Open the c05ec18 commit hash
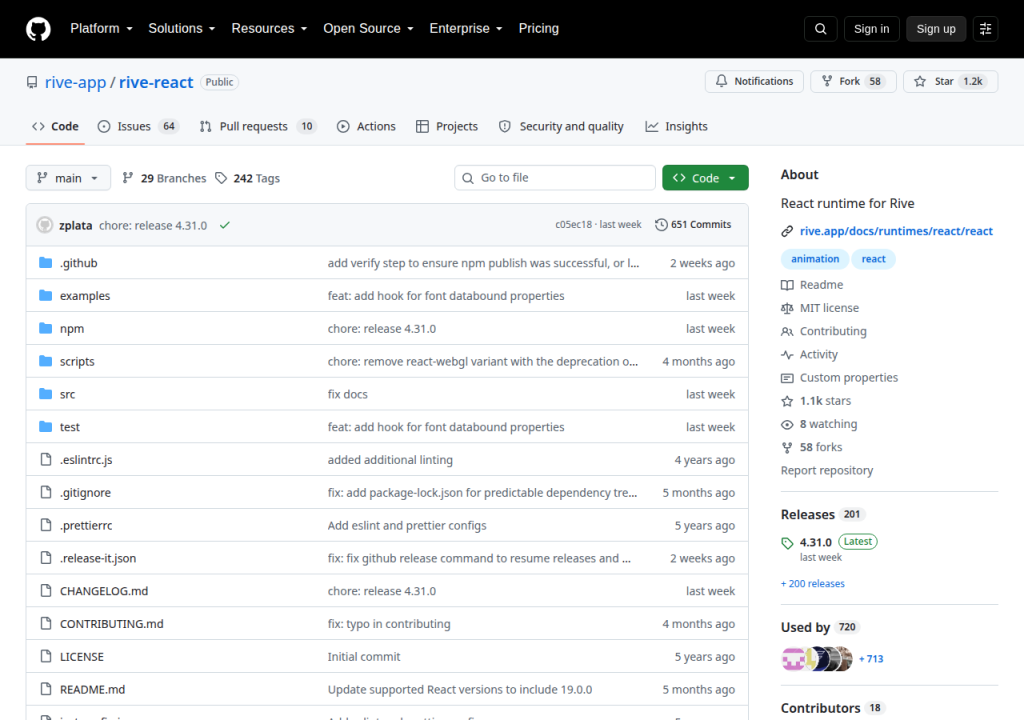Screen dimensions: 1024x720 [573, 225]
